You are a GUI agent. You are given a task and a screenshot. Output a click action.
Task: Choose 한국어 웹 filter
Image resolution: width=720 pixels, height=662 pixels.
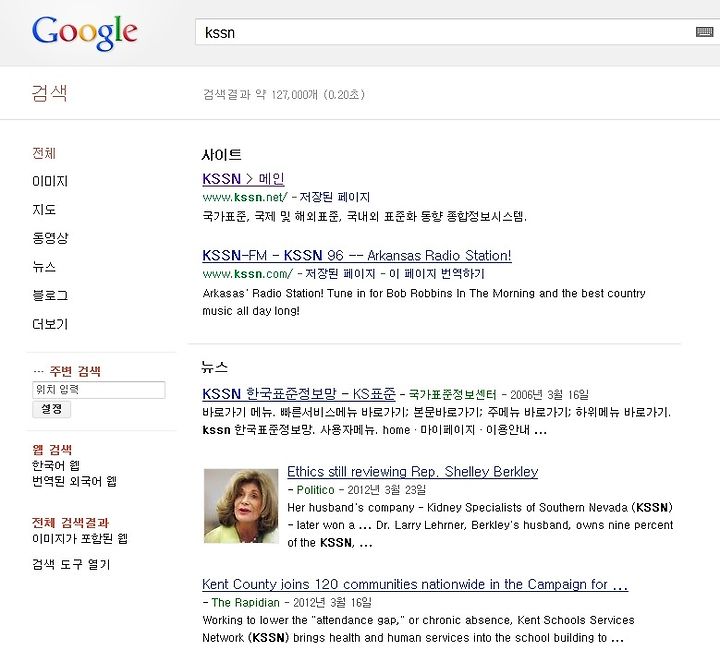[56, 466]
